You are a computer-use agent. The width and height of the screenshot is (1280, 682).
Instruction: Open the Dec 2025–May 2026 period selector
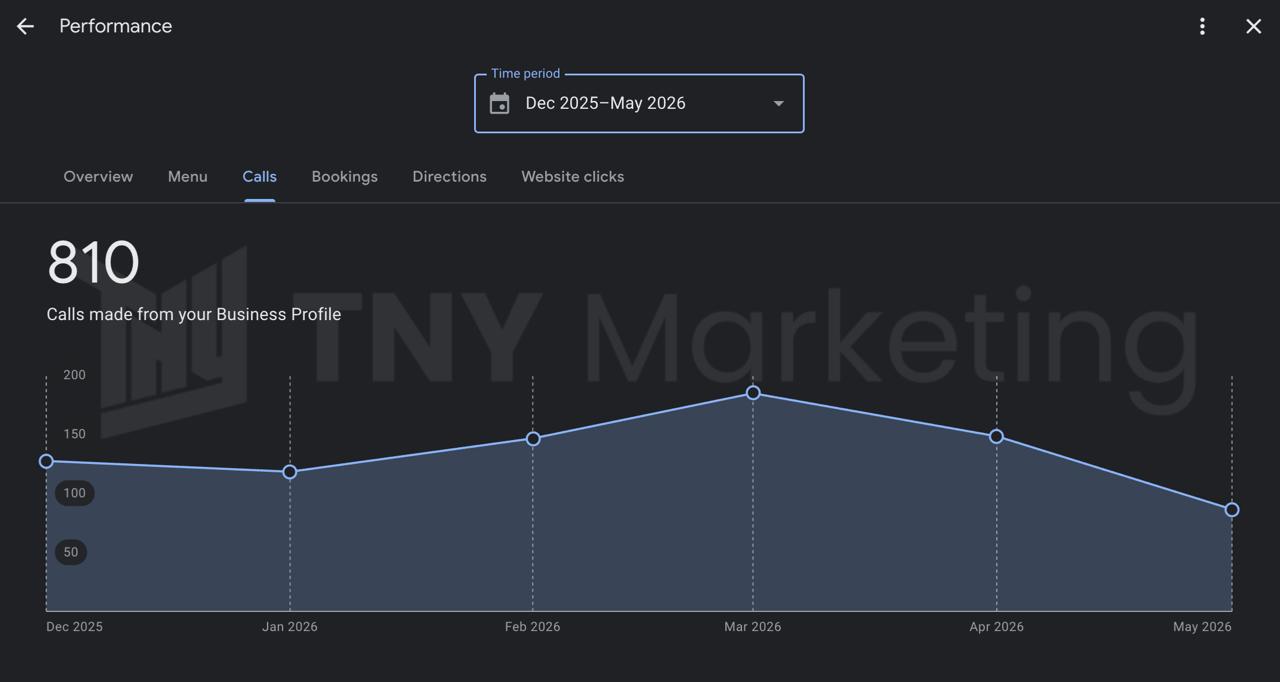pyautogui.click(x=639, y=103)
